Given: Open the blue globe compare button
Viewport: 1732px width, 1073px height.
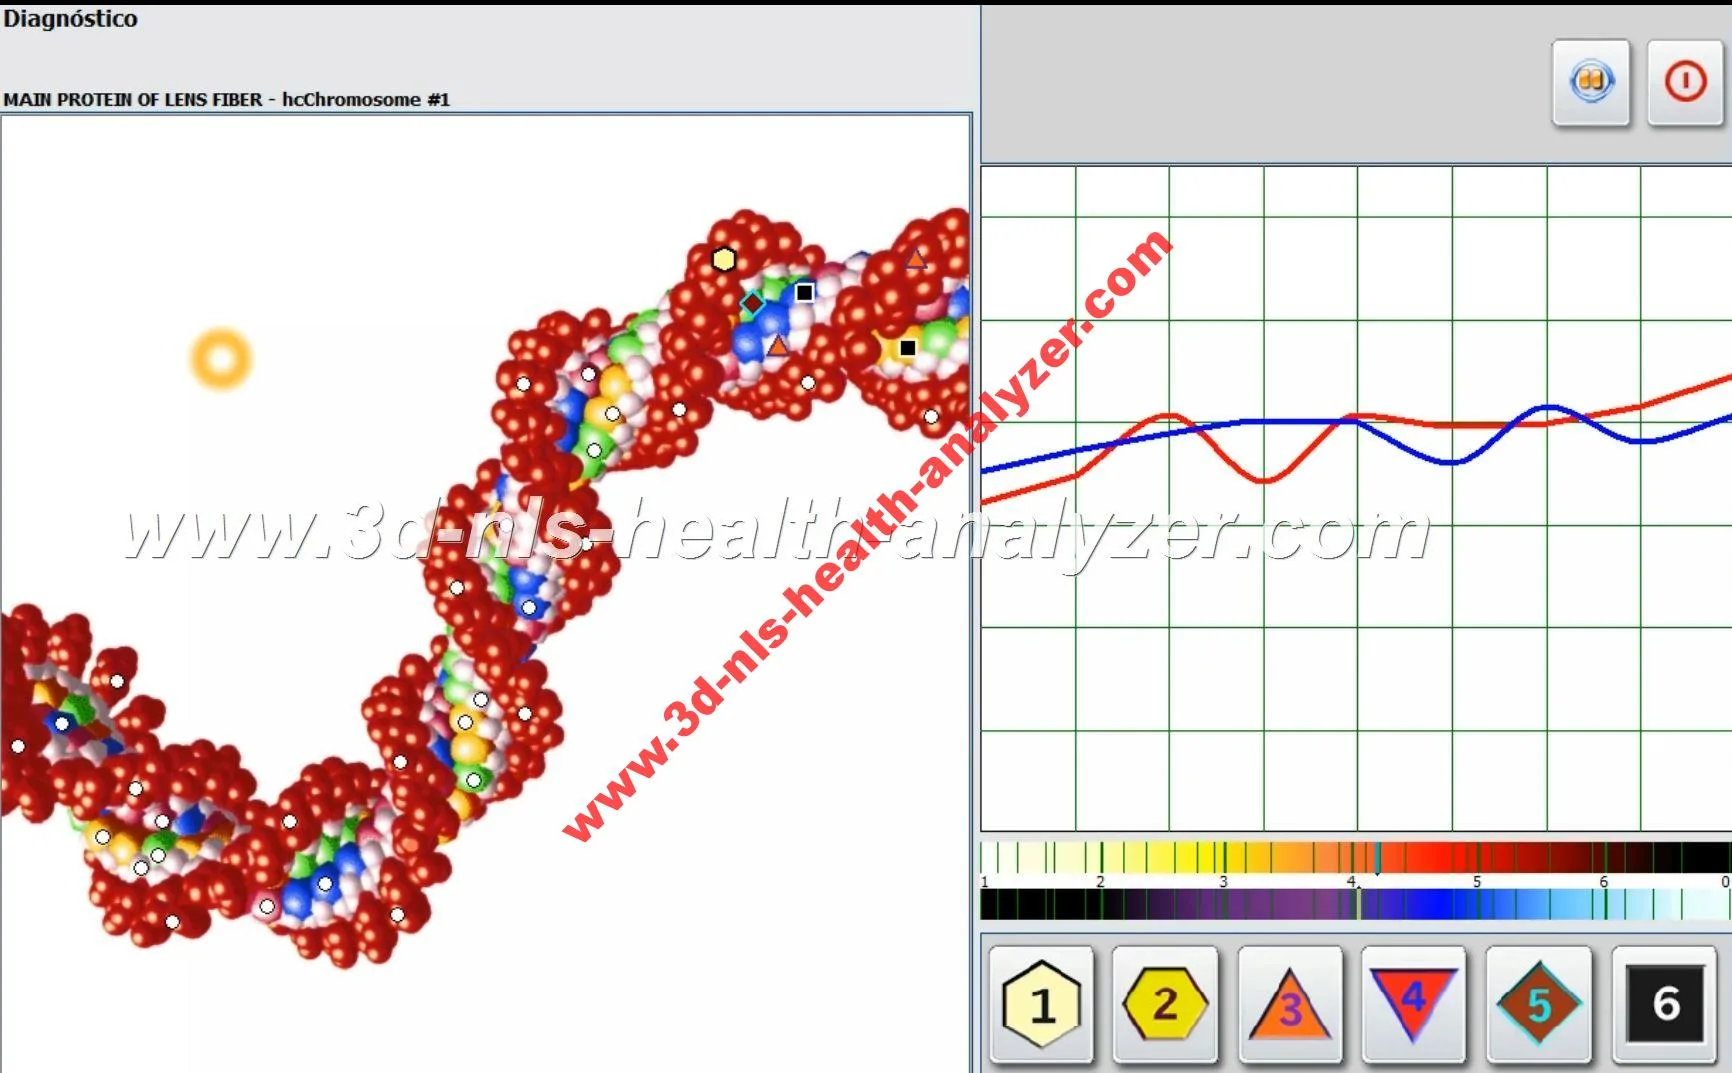Looking at the screenshot, I should pos(1591,81).
